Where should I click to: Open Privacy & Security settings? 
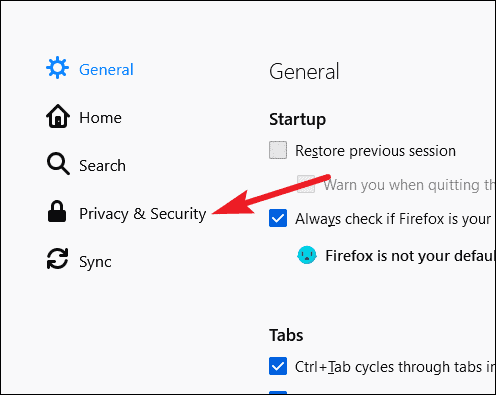click(x=143, y=214)
